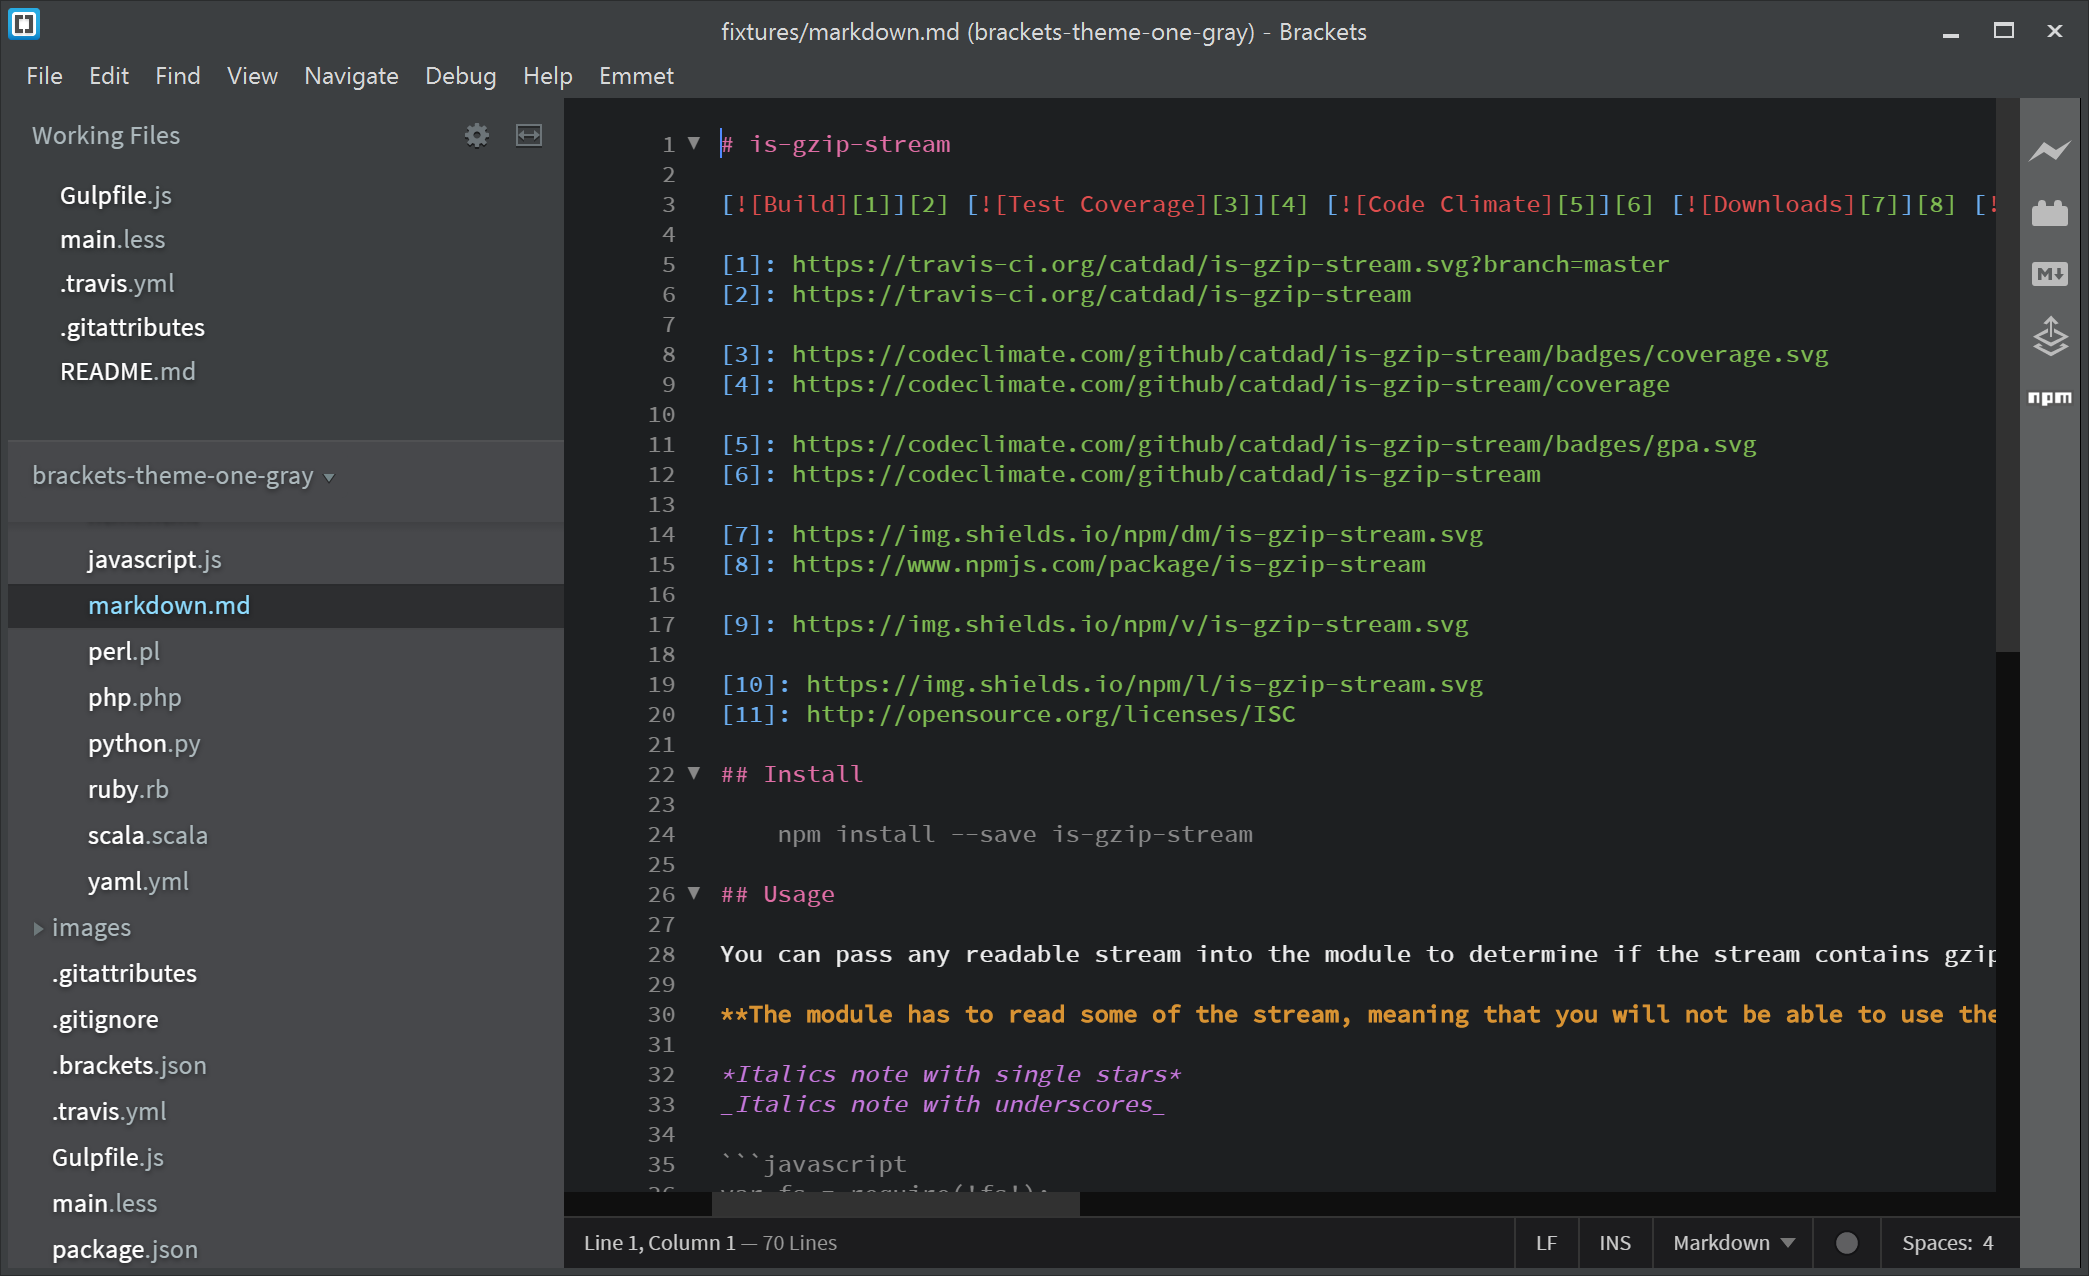
Task: Open Working Files settings gear
Action: (477, 135)
